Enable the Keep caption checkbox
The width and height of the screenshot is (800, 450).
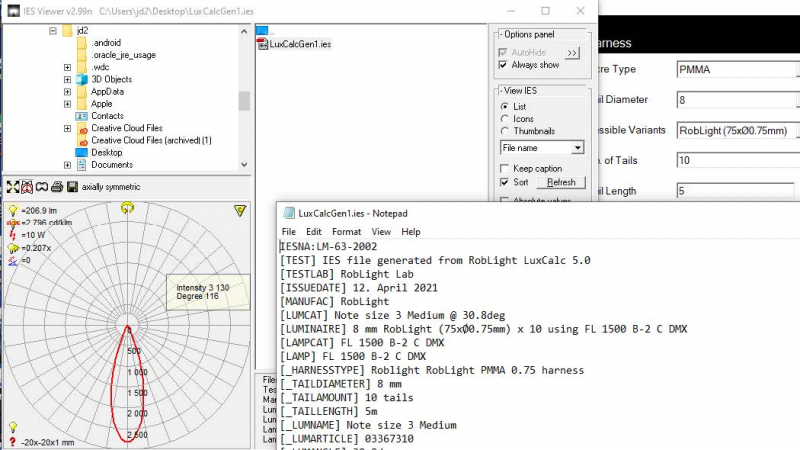[504, 168]
